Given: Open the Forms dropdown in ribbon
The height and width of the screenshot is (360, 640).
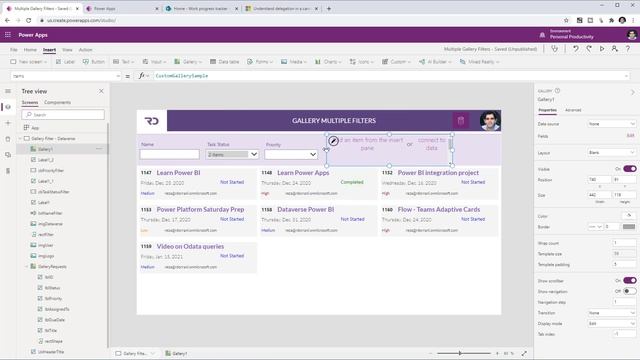Looking at the screenshot, I should pyautogui.click(x=260, y=62).
